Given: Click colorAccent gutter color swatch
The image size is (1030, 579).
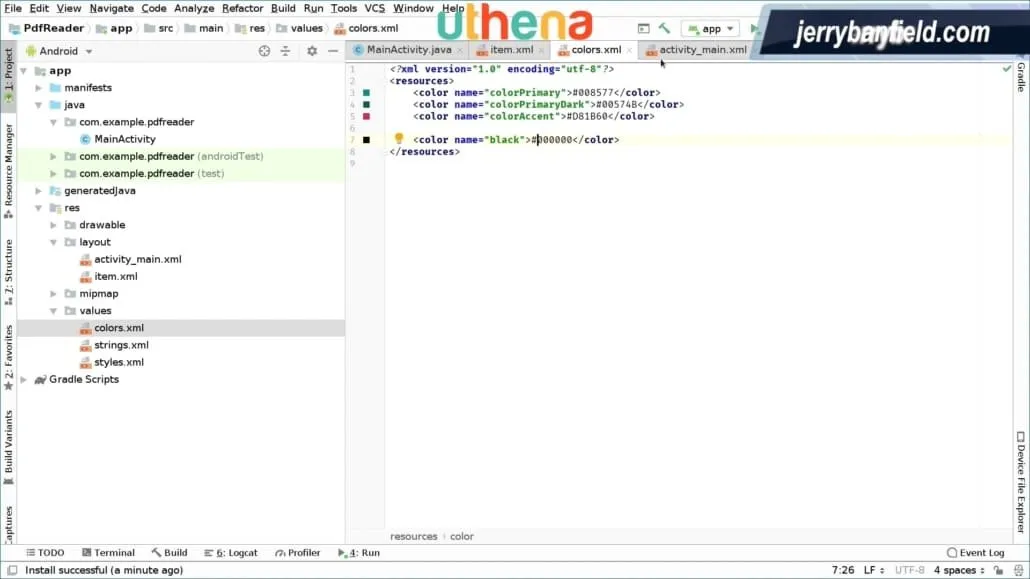Looking at the screenshot, I should [x=367, y=116].
